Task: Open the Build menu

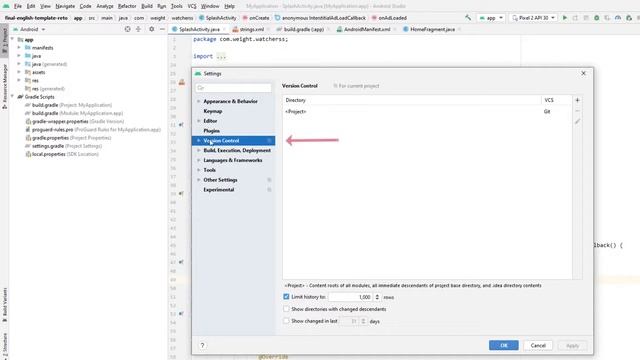Action: click(x=147, y=6)
